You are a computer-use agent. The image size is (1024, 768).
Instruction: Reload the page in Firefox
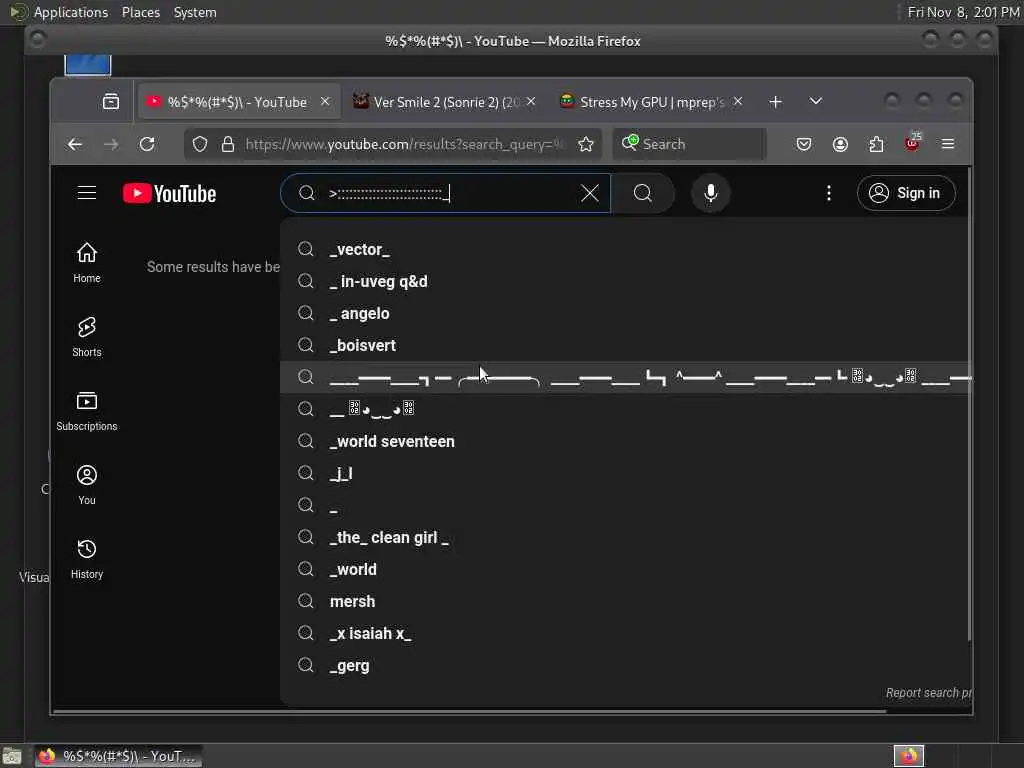(147, 144)
